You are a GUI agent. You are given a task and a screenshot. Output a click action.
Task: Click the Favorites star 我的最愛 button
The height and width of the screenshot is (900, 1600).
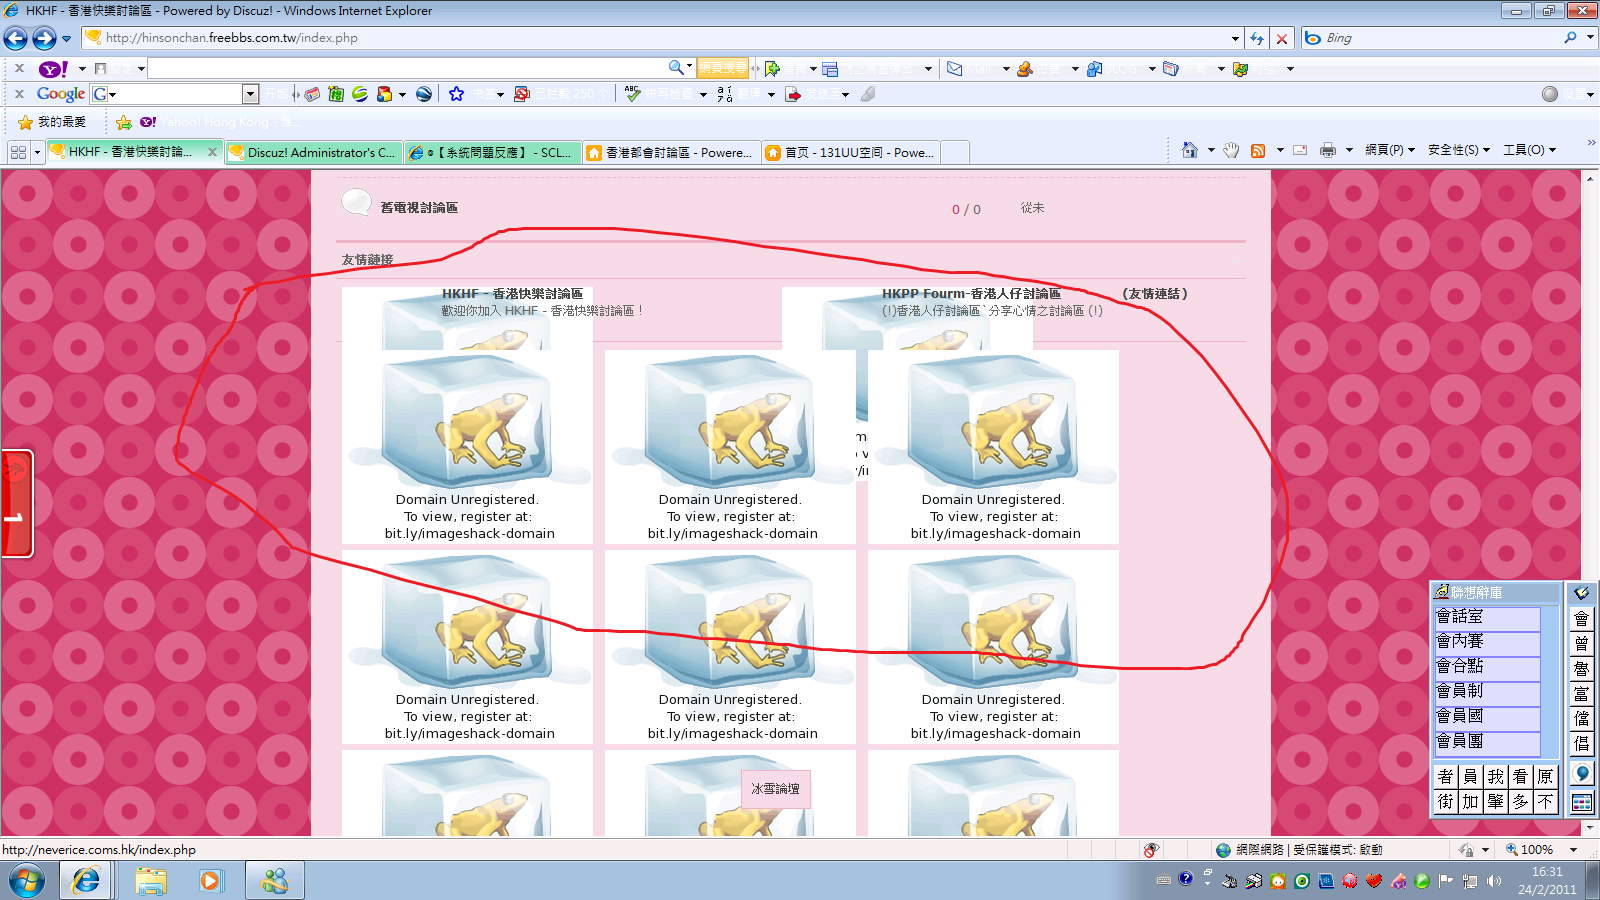(x=52, y=122)
